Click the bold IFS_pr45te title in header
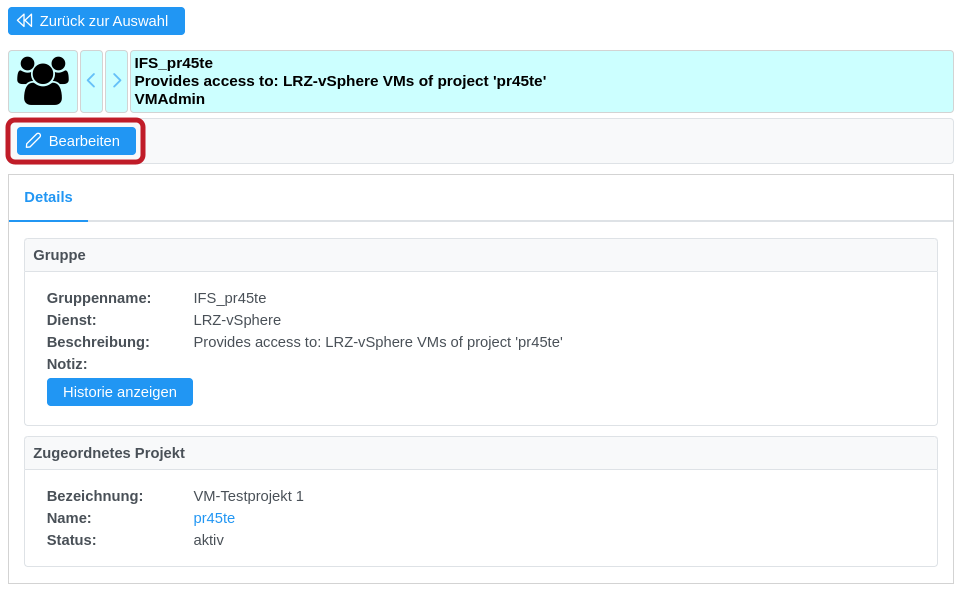964x594 pixels. [174, 63]
